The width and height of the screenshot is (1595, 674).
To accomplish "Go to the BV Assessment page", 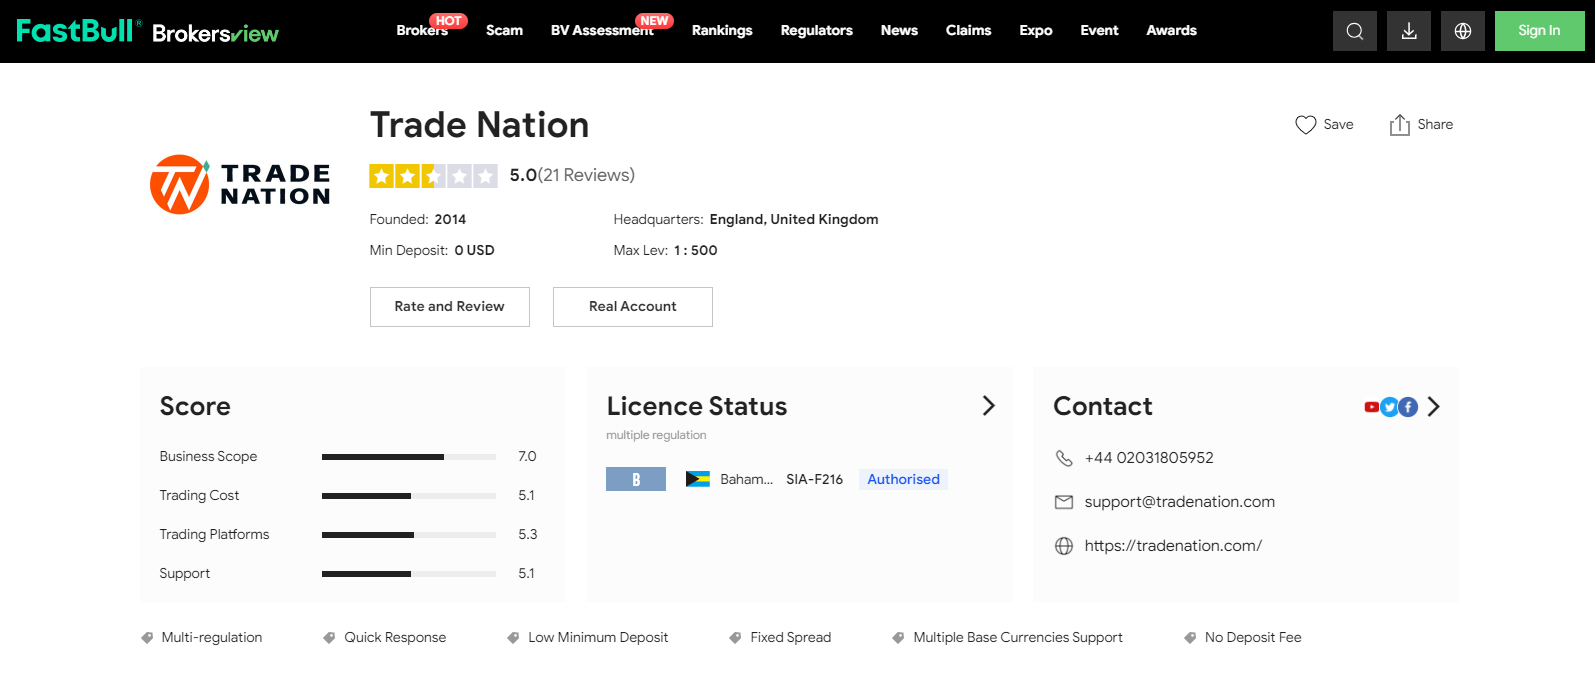I will click(x=601, y=31).
